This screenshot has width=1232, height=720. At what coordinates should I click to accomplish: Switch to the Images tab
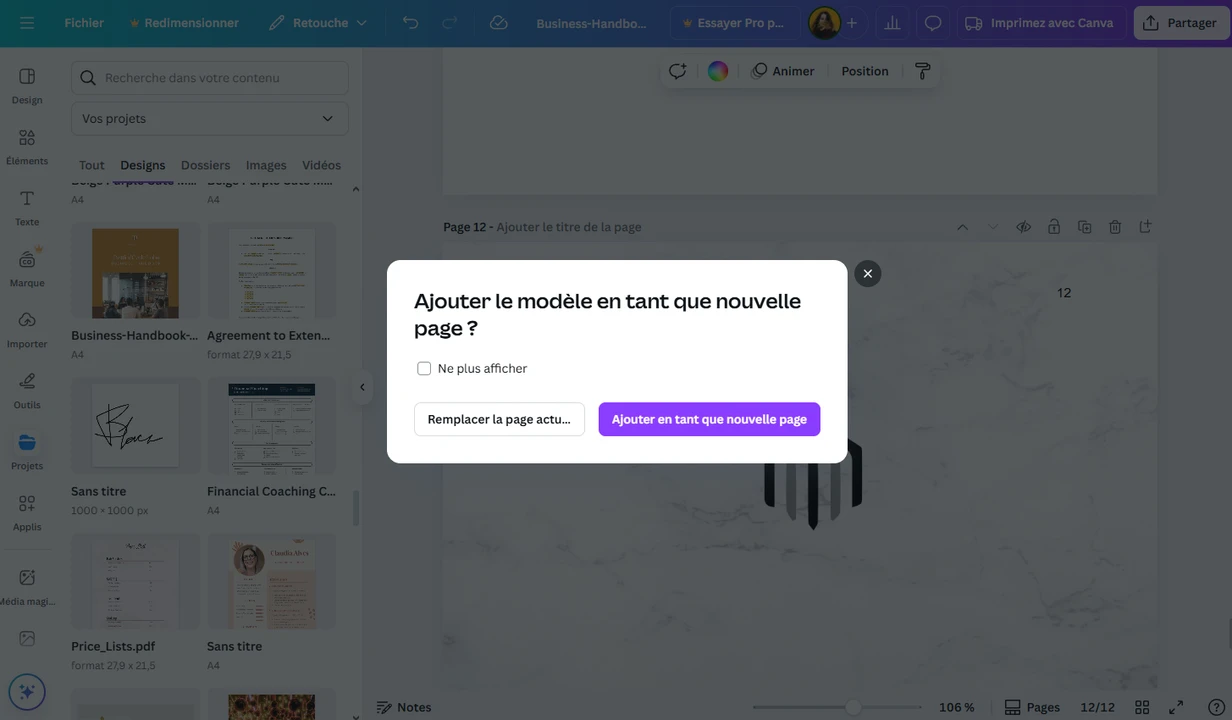pos(266,165)
